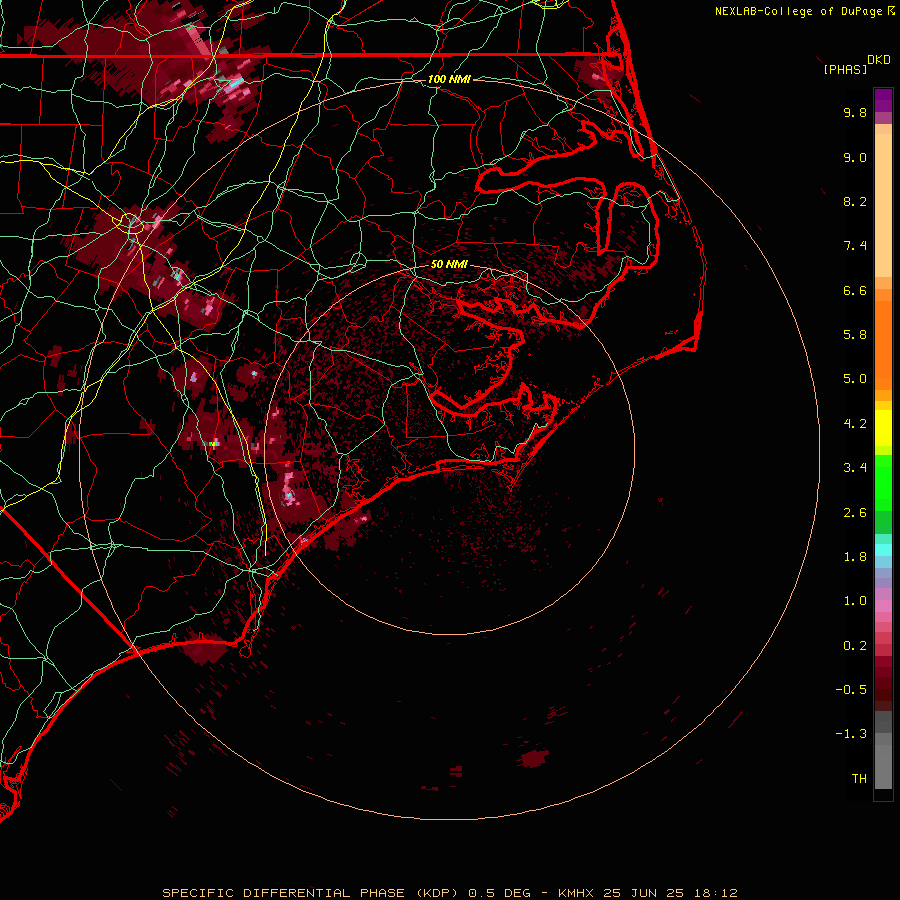The height and width of the screenshot is (900, 900).
Task: Click the -0.5 value on the color scale
Action: (x=851, y=690)
